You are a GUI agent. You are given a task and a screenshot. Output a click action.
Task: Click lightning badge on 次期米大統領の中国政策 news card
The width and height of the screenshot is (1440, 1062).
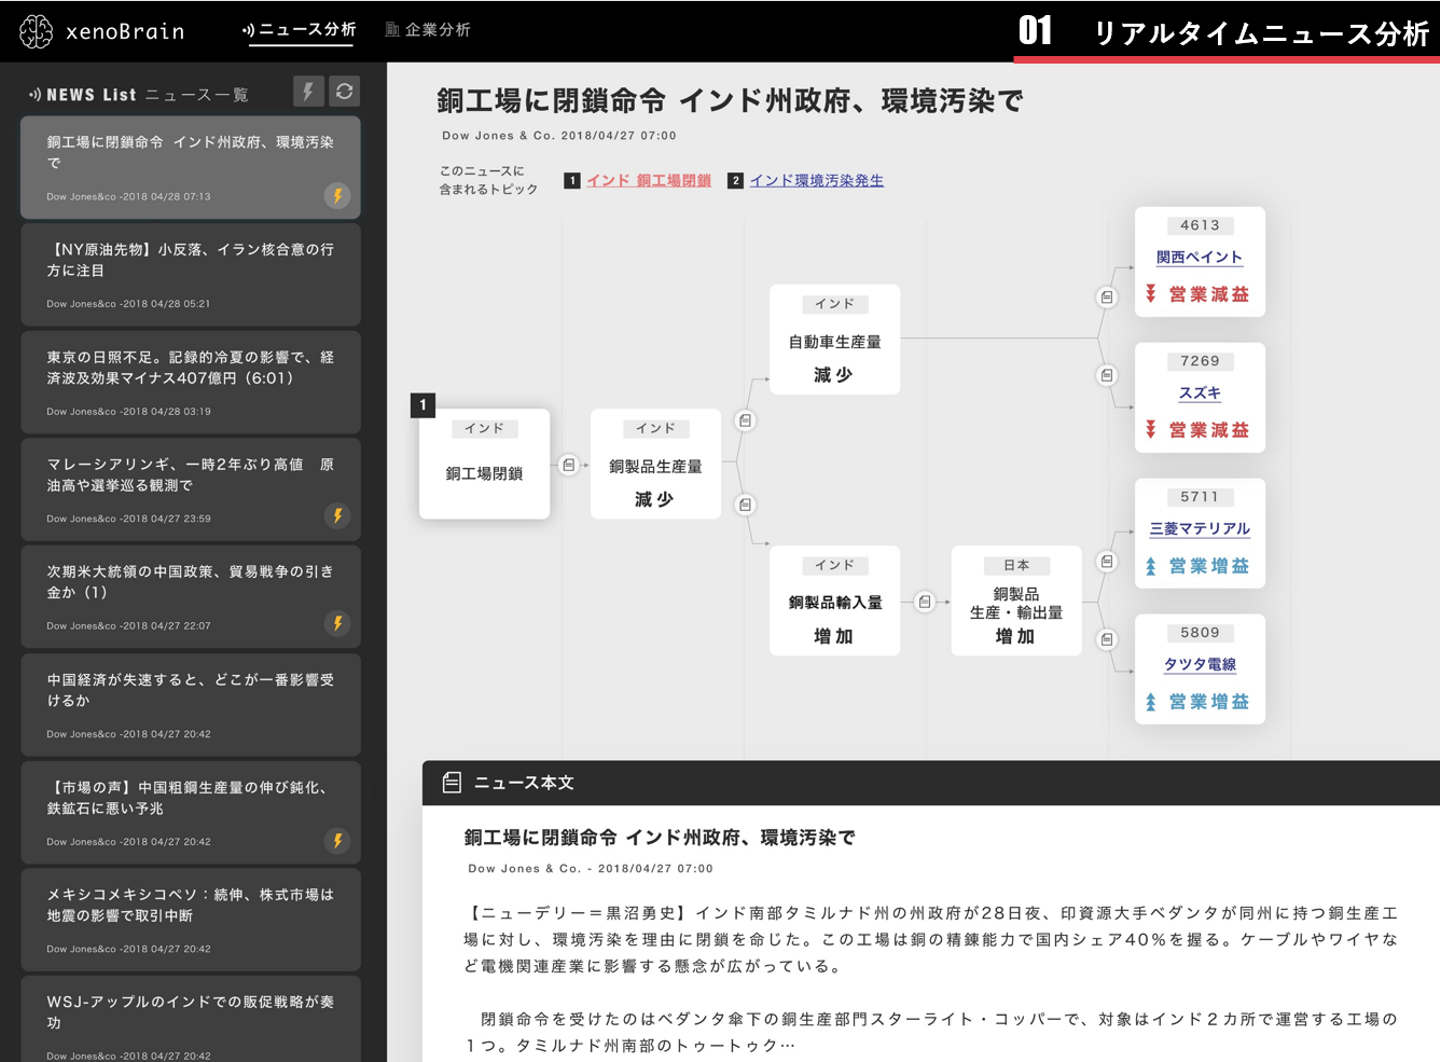click(337, 623)
